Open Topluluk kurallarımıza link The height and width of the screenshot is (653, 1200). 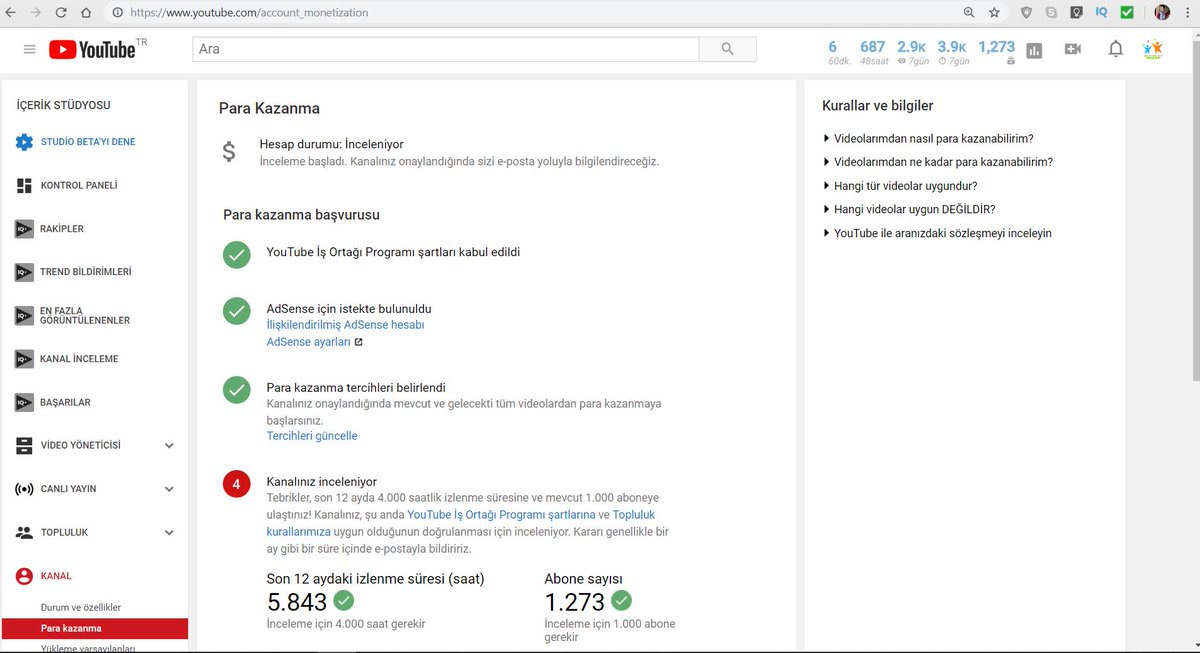coord(461,522)
